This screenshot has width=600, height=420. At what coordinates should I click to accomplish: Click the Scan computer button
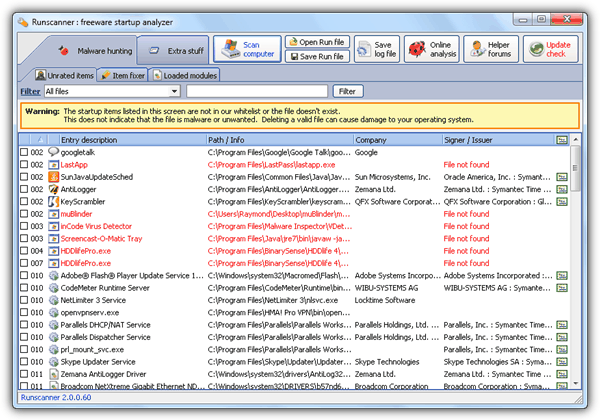247,49
